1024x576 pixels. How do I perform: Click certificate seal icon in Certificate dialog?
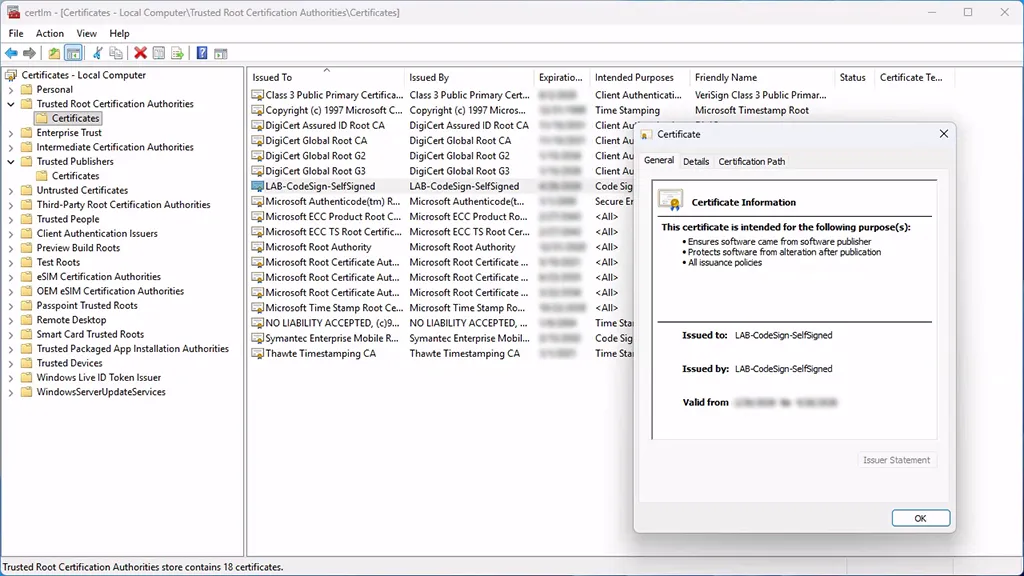tap(671, 200)
